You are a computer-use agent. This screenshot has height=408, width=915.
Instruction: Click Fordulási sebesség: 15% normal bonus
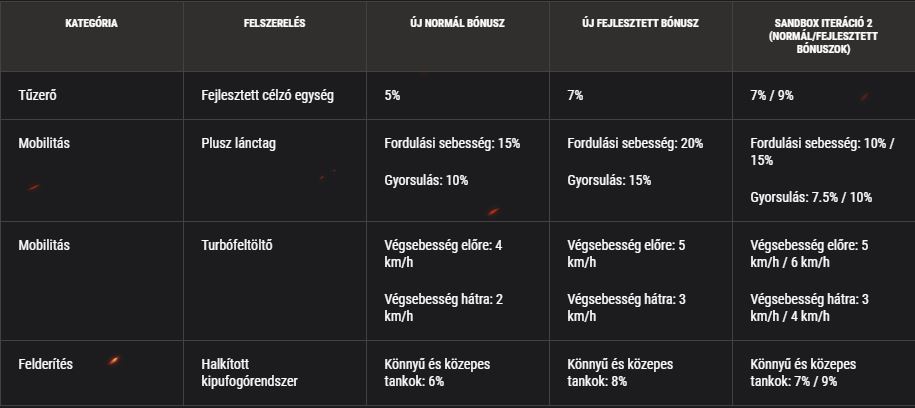(452, 144)
